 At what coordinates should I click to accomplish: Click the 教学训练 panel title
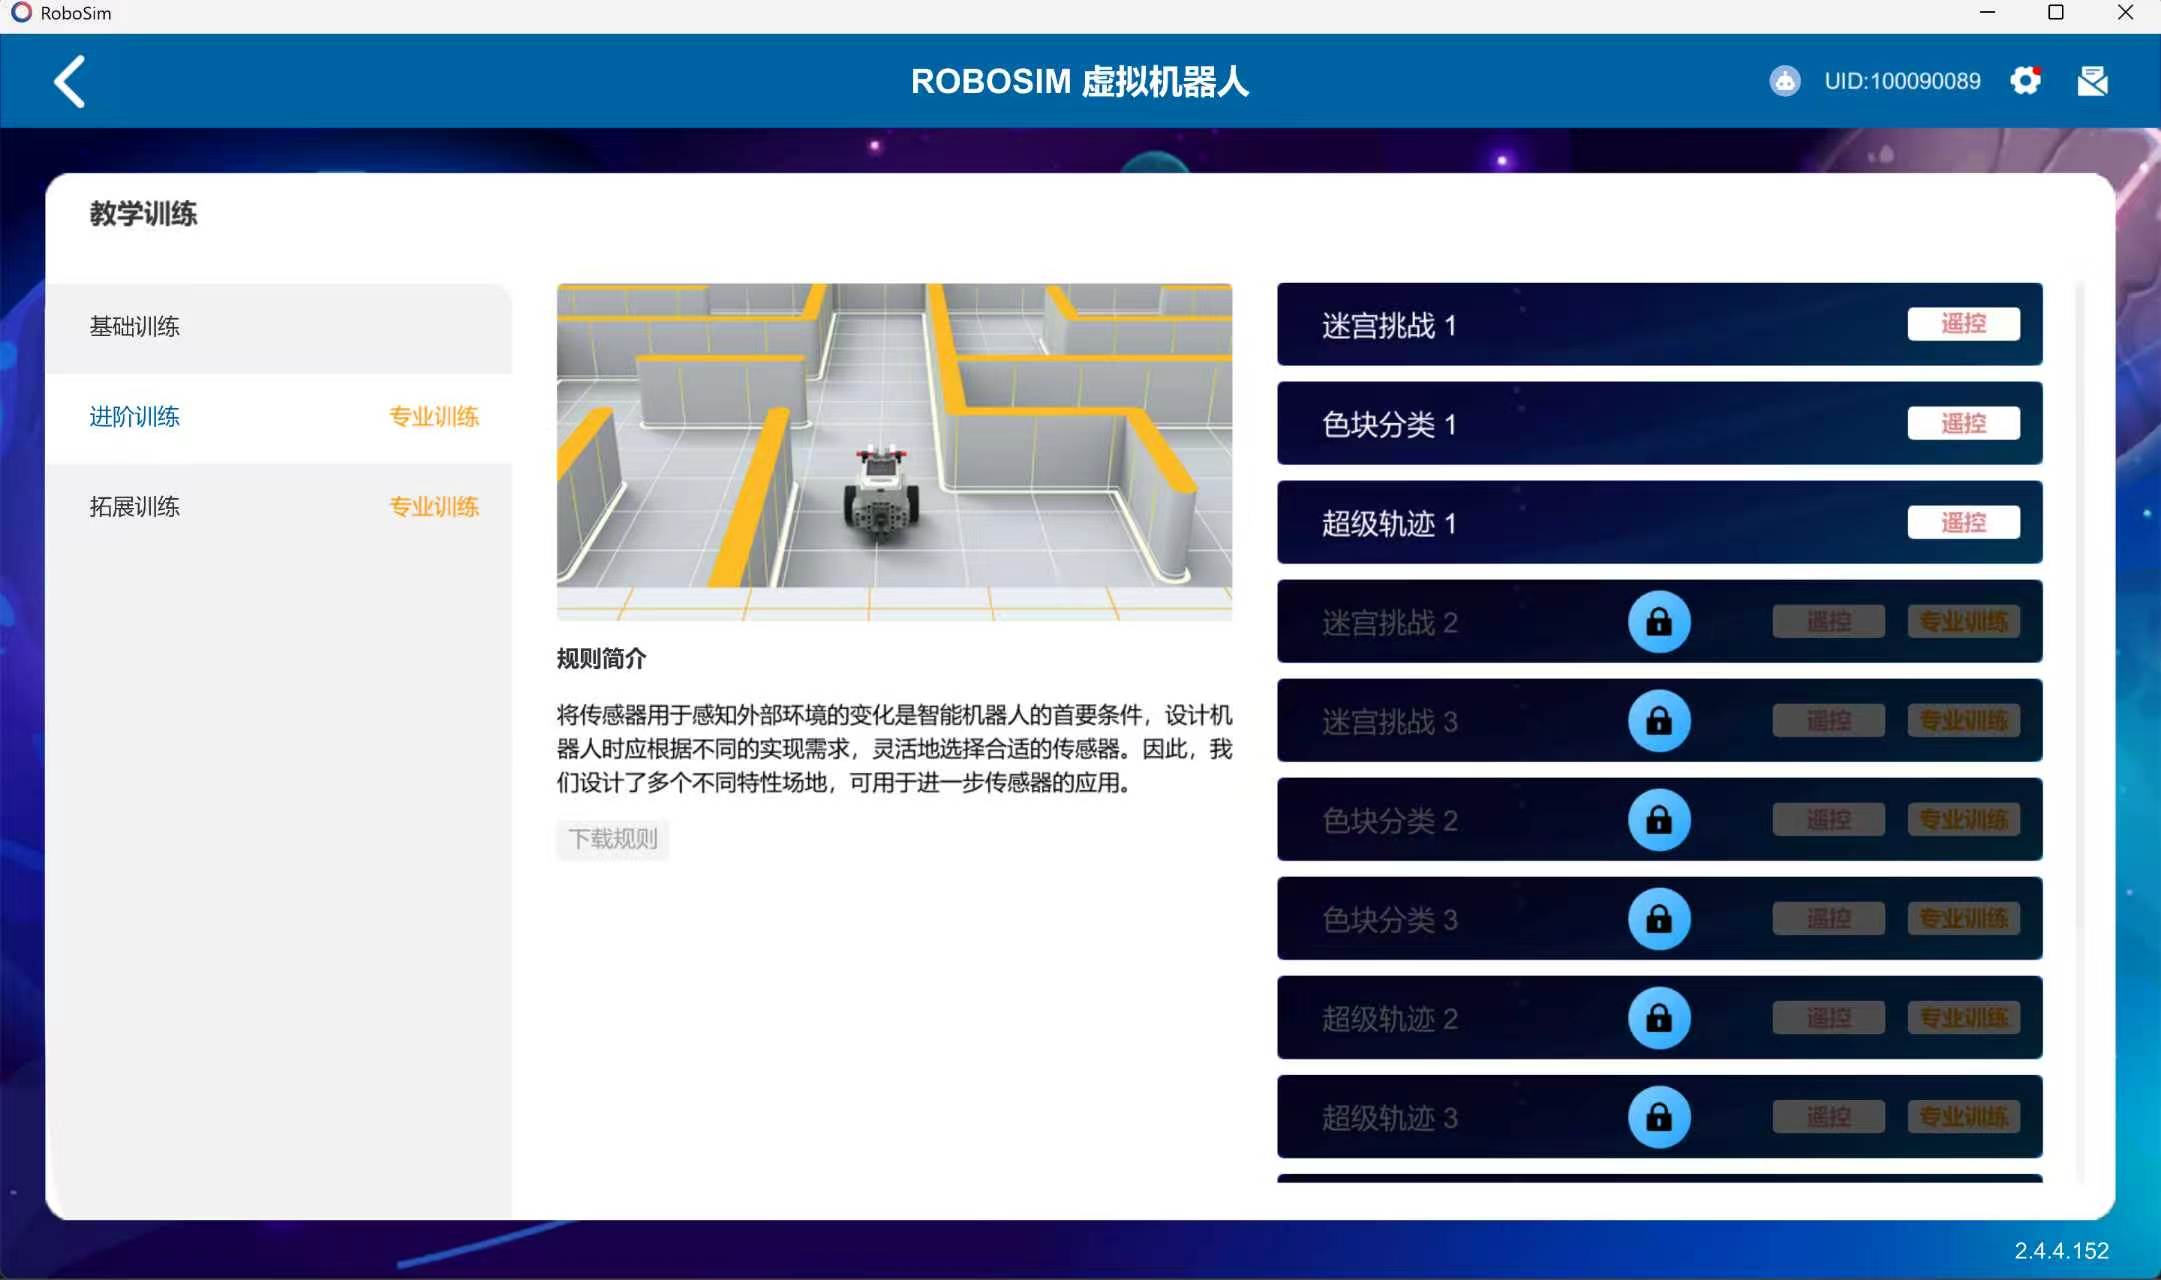pyautogui.click(x=143, y=214)
